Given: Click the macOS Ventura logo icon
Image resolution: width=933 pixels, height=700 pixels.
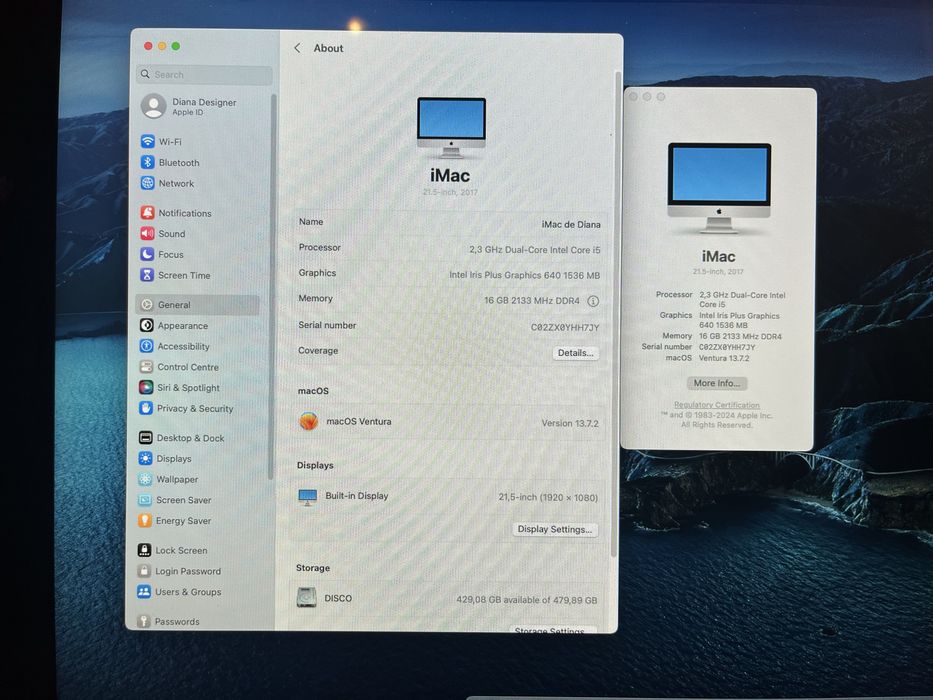Looking at the screenshot, I should point(308,421).
